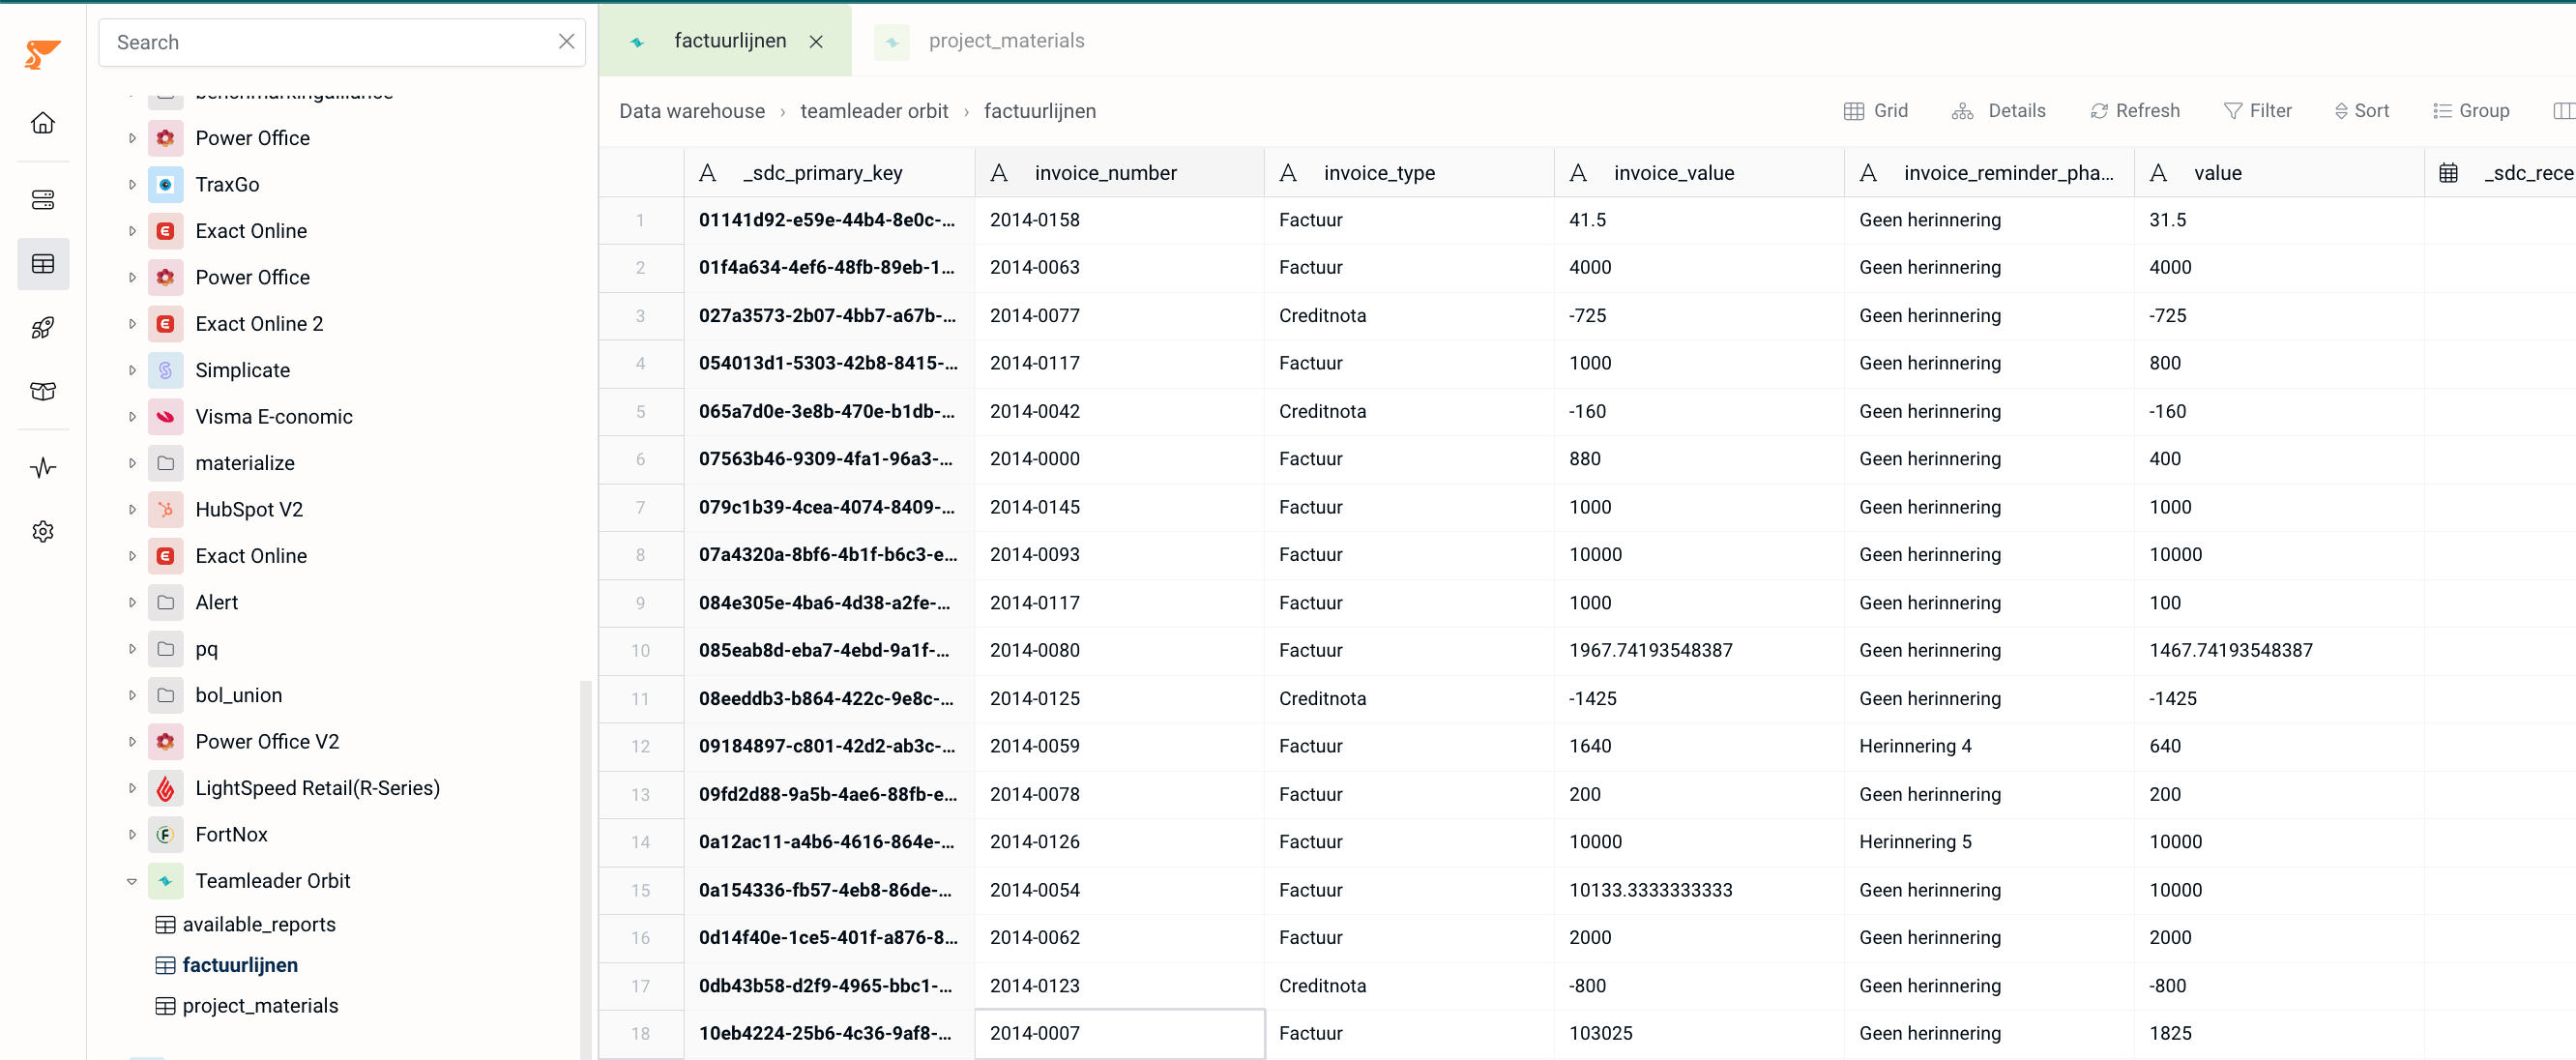
Task: Clear the search field with X icon
Action: coord(566,41)
